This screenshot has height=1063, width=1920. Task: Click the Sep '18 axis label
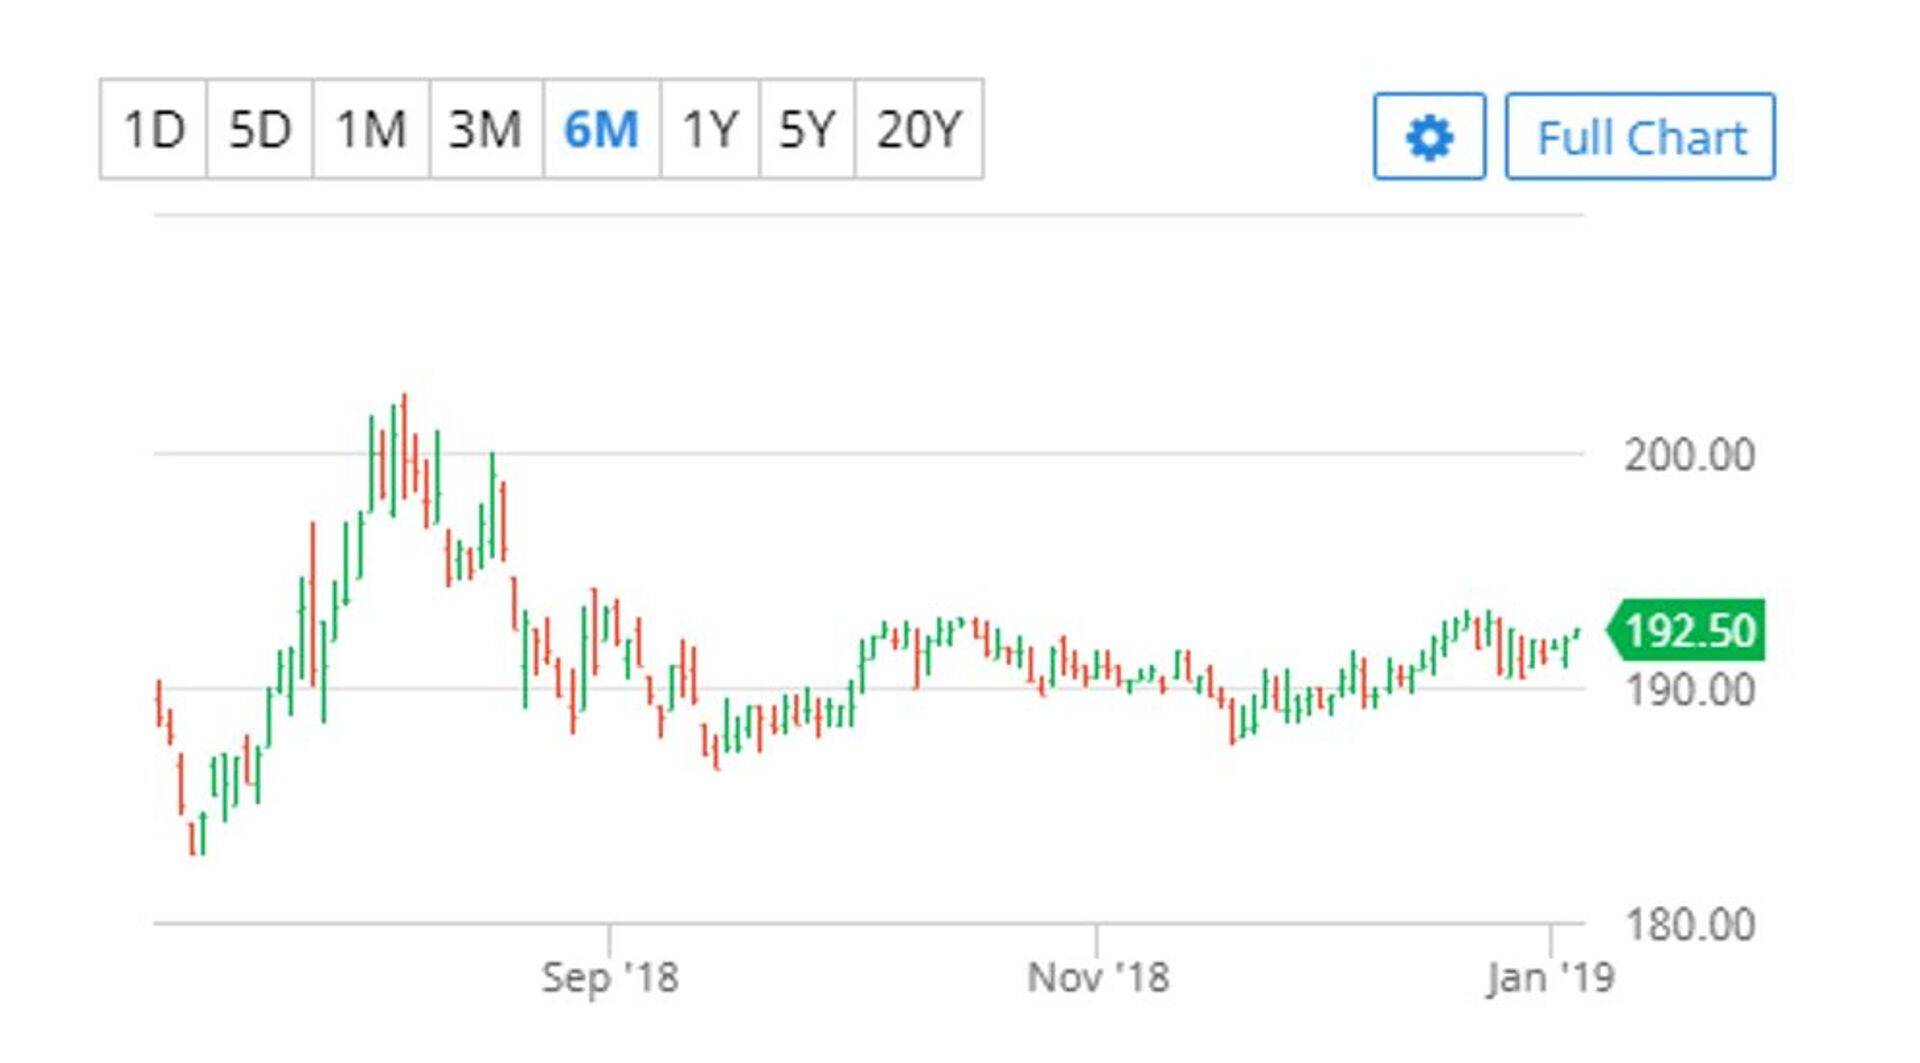point(609,977)
